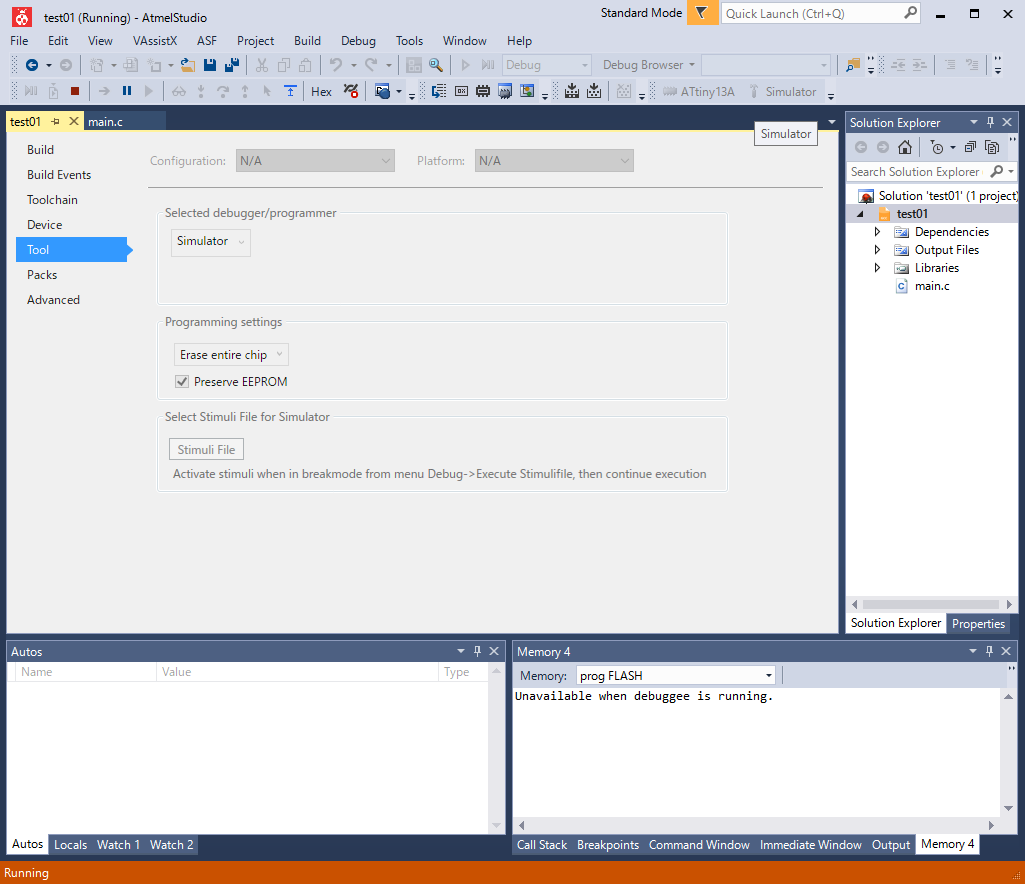Click the Save All double floppy icon
The width and height of the screenshot is (1025, 884).
pos(231,65)
